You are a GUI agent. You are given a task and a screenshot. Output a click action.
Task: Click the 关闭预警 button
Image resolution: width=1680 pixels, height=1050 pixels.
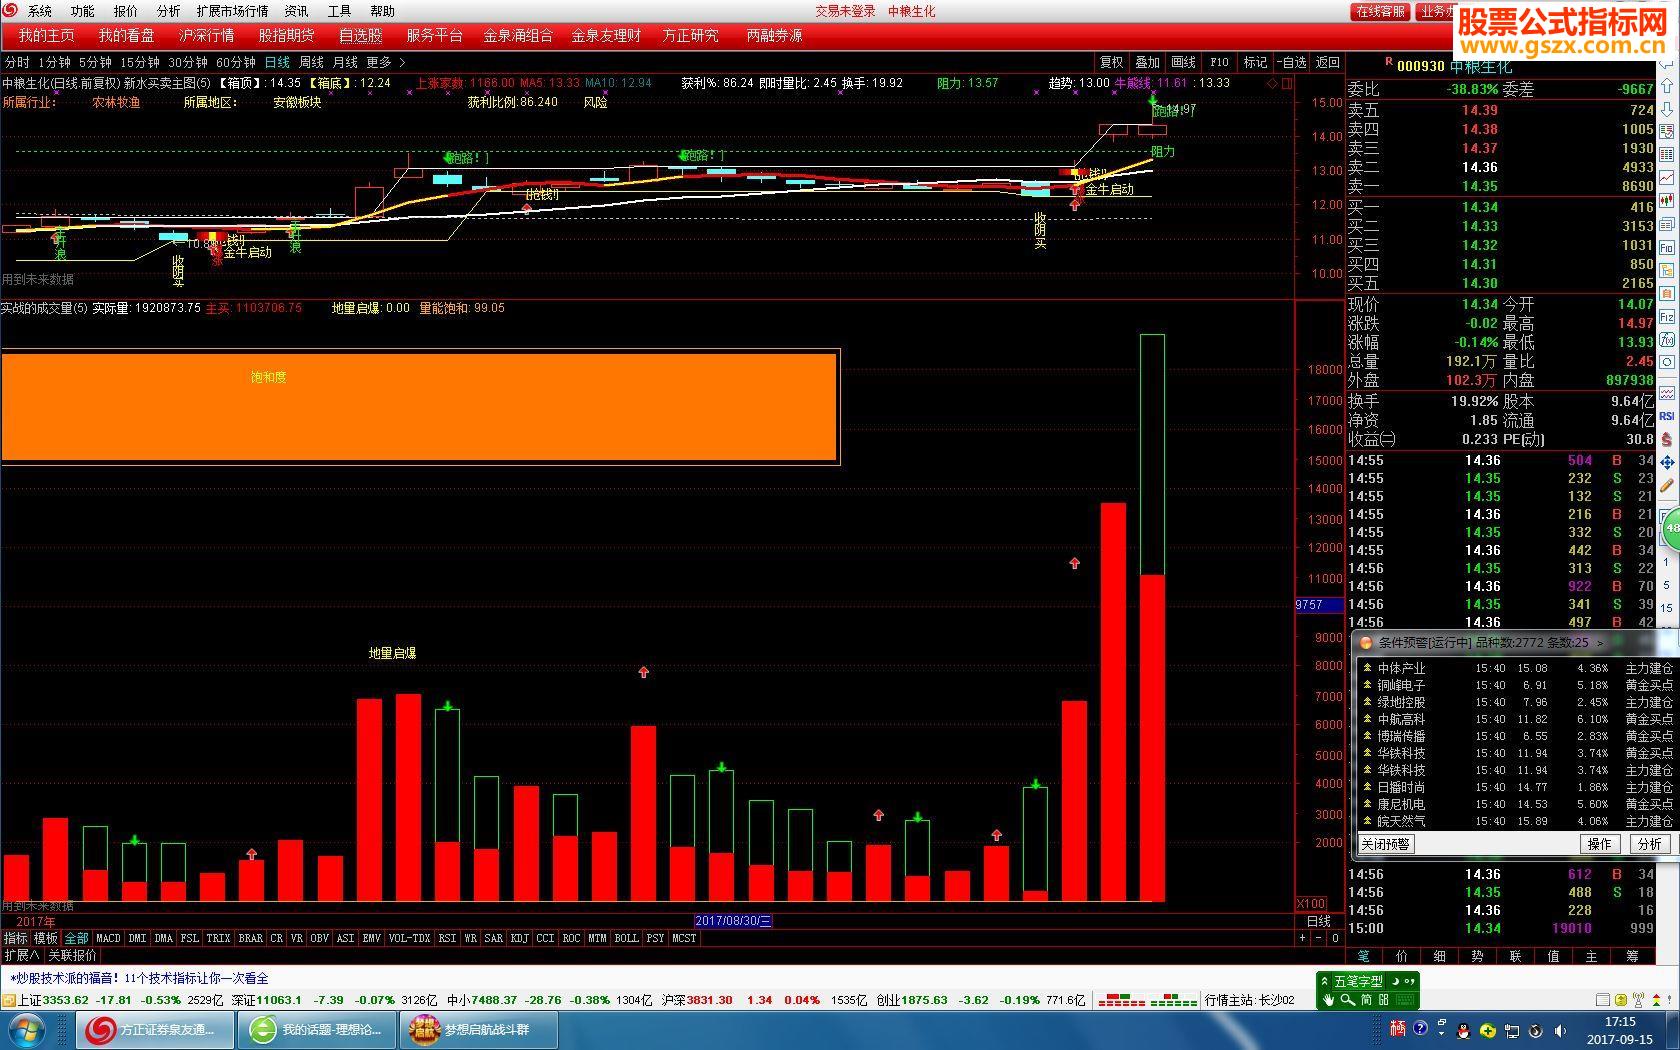pos(1385,844)
